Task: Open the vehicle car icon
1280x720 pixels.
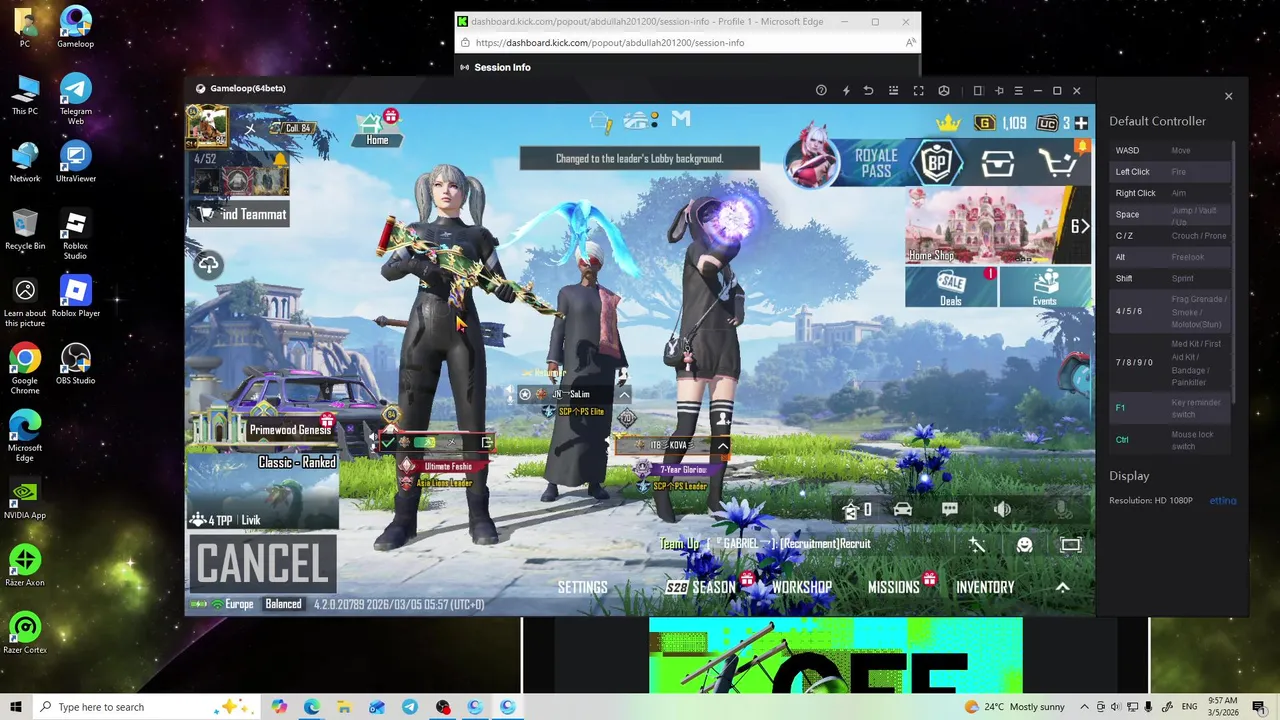Action: tap(902, 510)
